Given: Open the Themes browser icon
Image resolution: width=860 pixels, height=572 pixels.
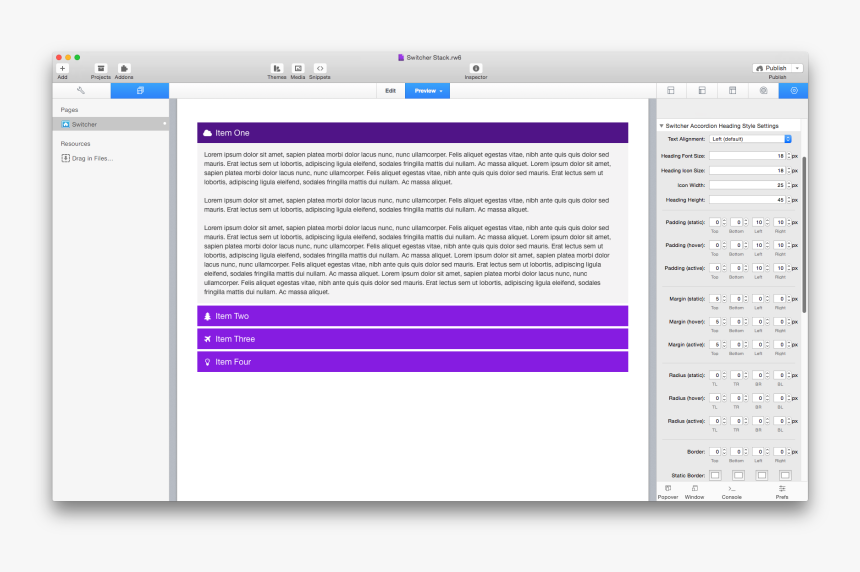Looking at the screenshot, I should coord(276,69).
